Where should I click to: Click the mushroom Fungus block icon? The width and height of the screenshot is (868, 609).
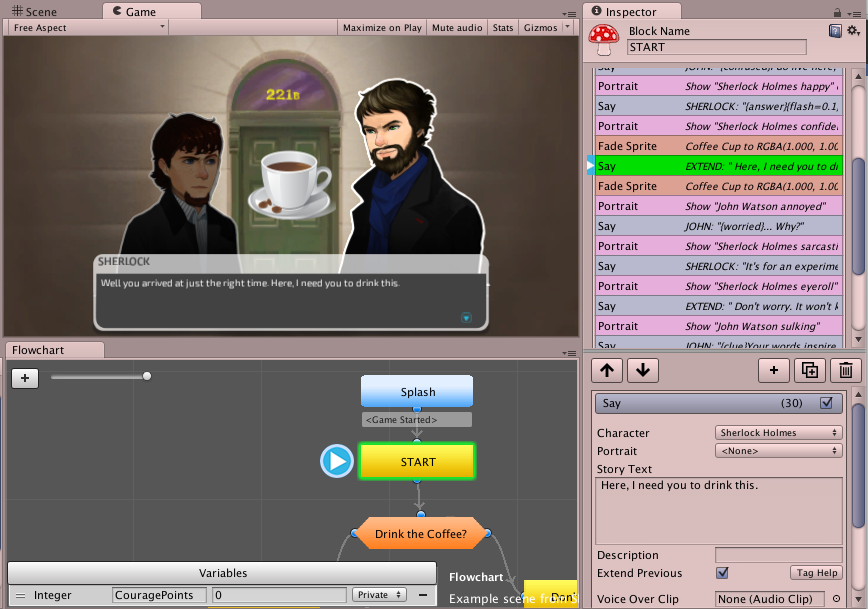click(604, 40)
